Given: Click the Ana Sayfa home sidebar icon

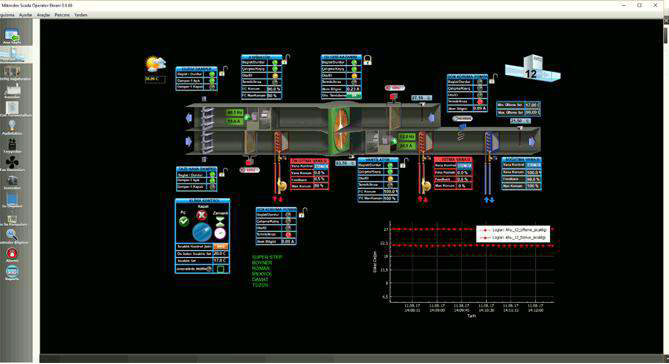Looking at the screenshot, I should pos(12,36).
